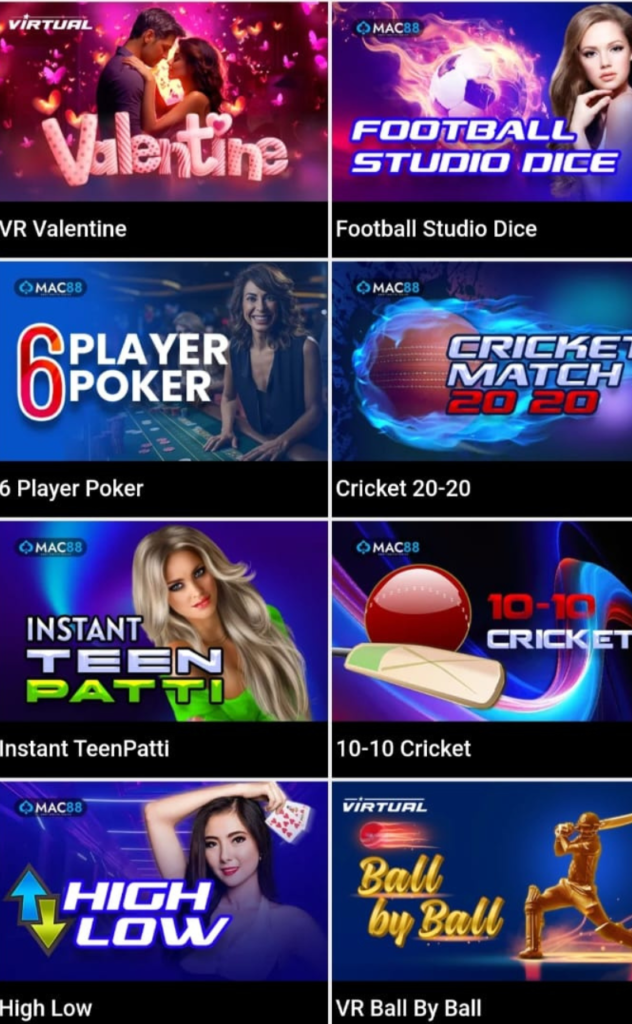
Task: Click the "Football Studio Dice" title label
Action: [436, 229]
